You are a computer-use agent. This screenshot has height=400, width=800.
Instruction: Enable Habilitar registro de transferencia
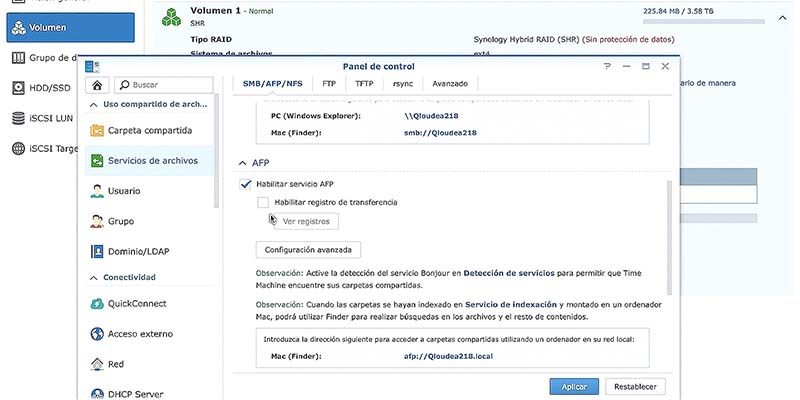[263, 203]
